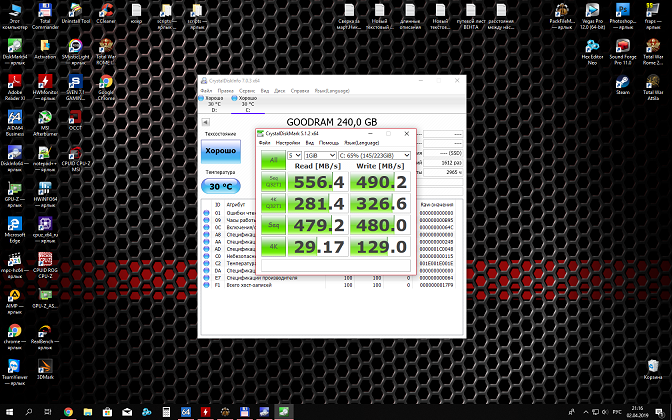Switch to the D: disk tab in CrystalDiskInfo

[x=214, y=104]
